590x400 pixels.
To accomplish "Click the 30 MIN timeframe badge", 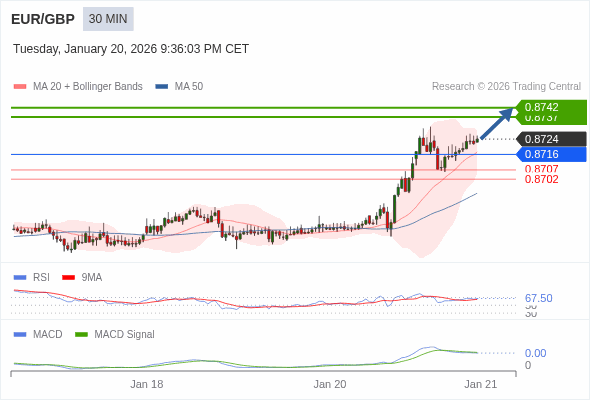I will 108,19.
